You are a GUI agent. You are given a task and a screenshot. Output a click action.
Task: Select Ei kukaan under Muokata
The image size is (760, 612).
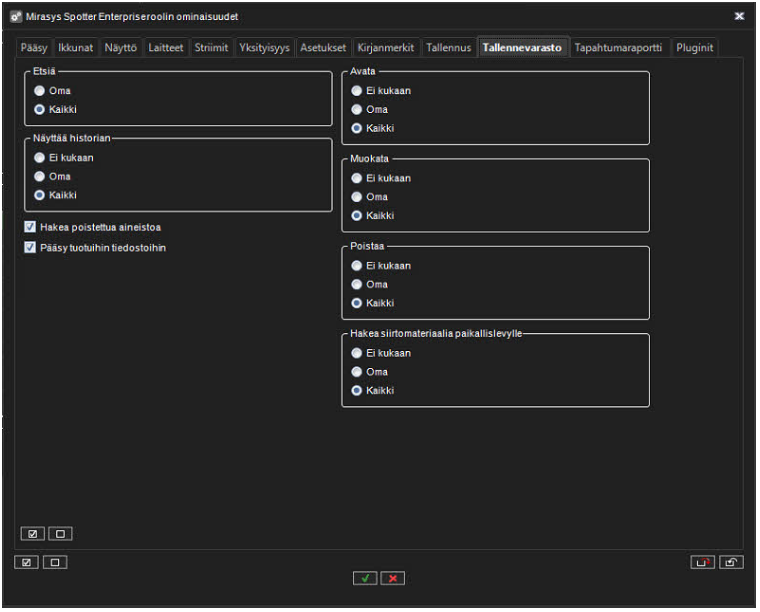[357, 178]
